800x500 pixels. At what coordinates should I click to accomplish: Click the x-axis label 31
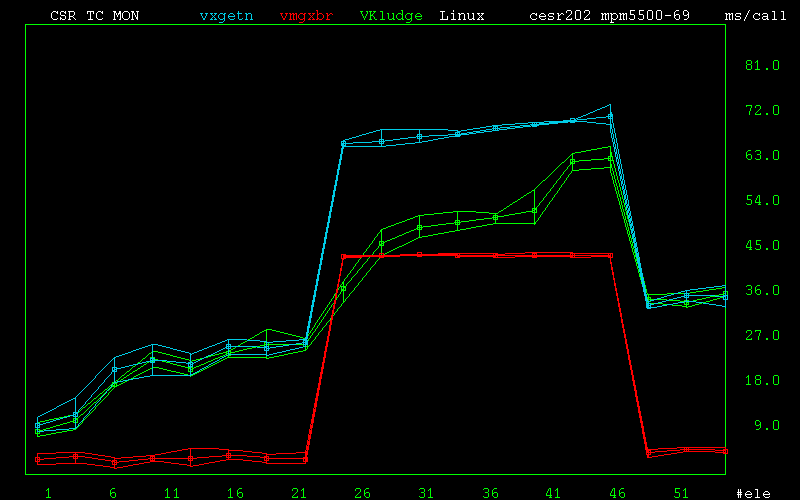pos(426,493)
